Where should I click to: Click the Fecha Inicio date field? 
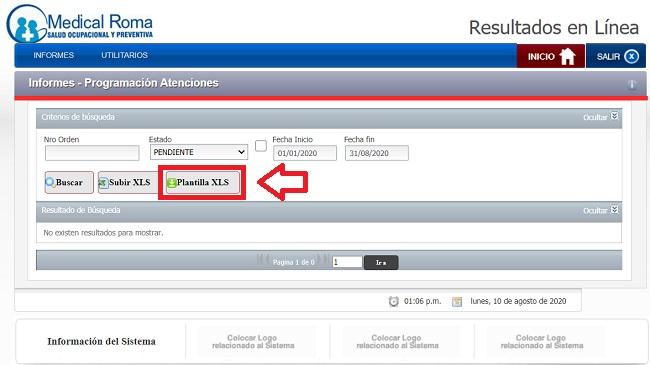(x=305, y=153)
